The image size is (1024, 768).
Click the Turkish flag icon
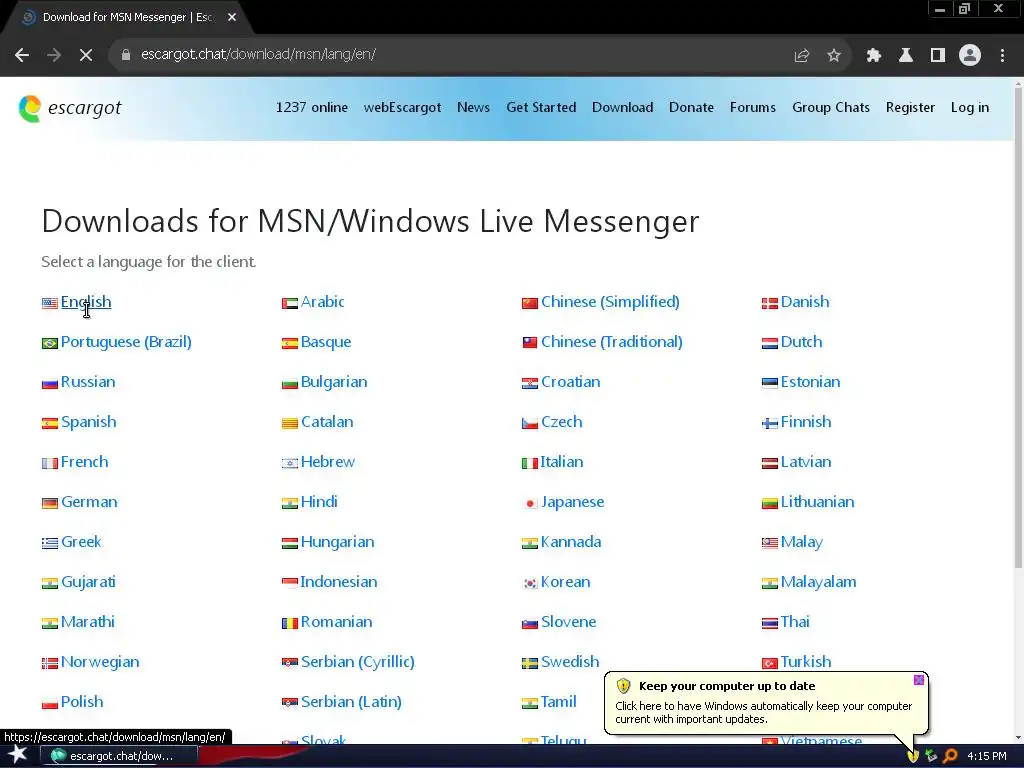(769, 663)
